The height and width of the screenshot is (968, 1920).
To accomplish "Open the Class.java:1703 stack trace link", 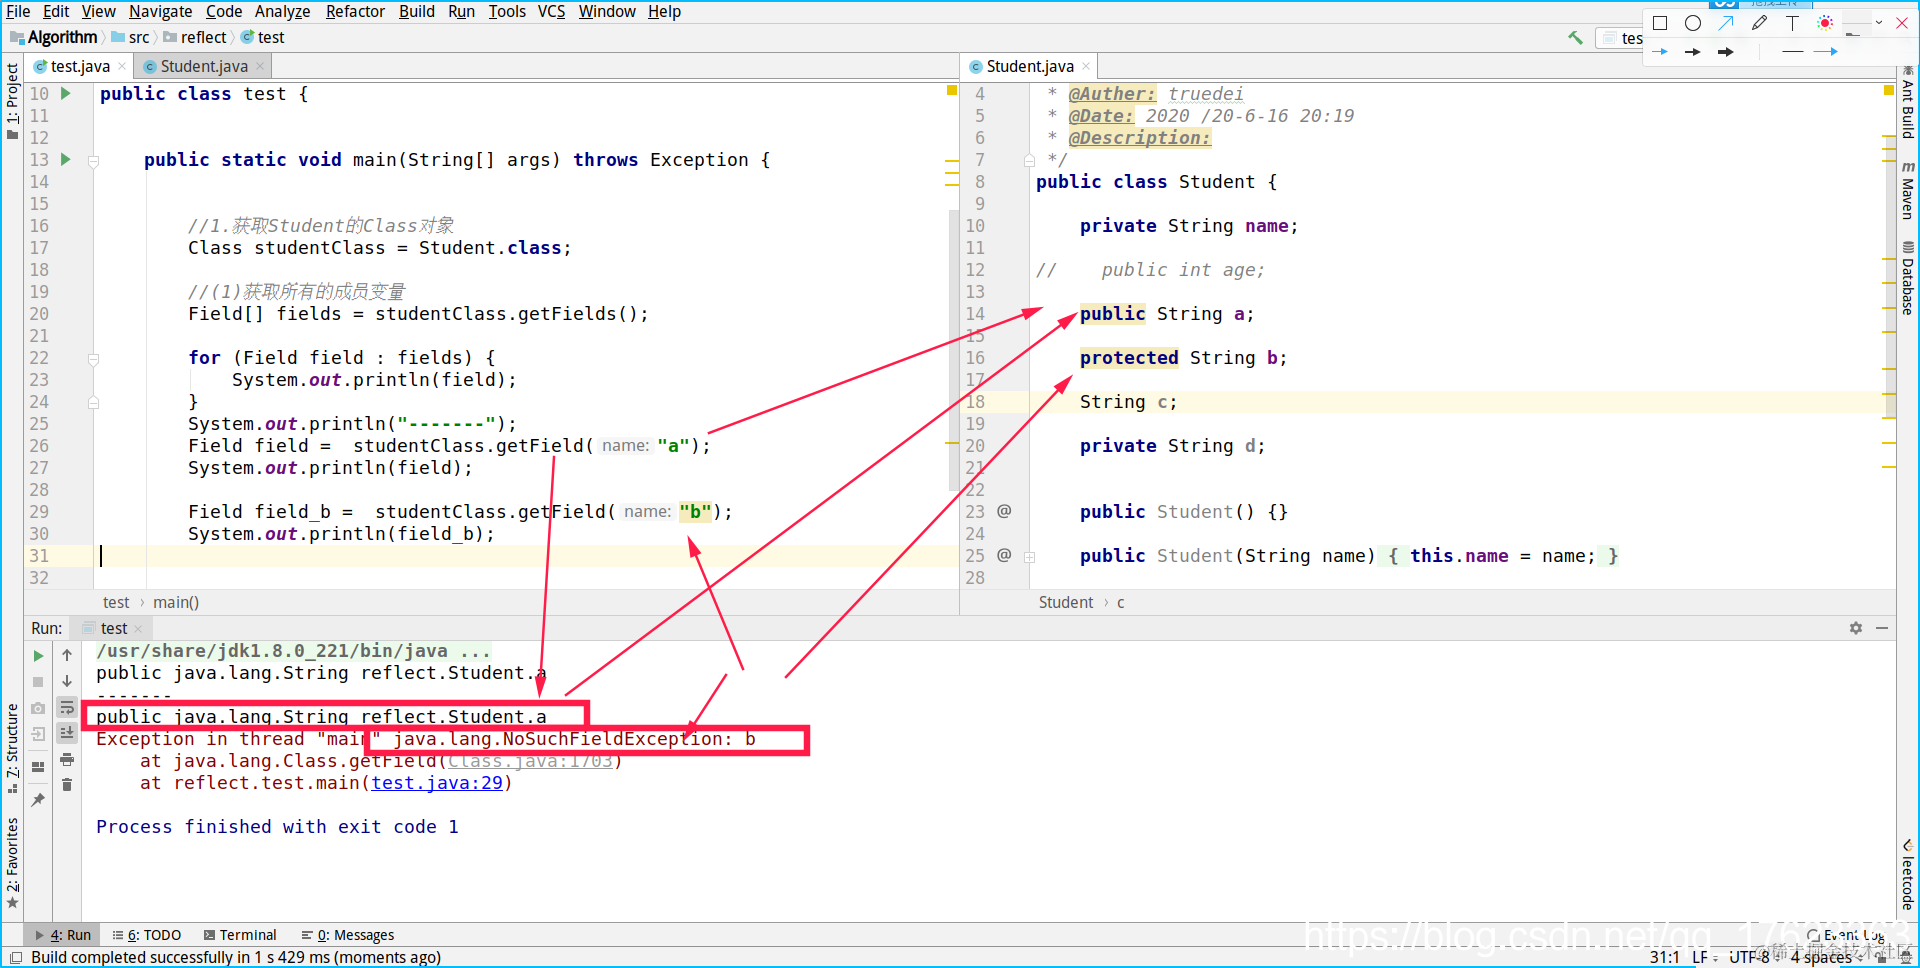I will [530, 761].
